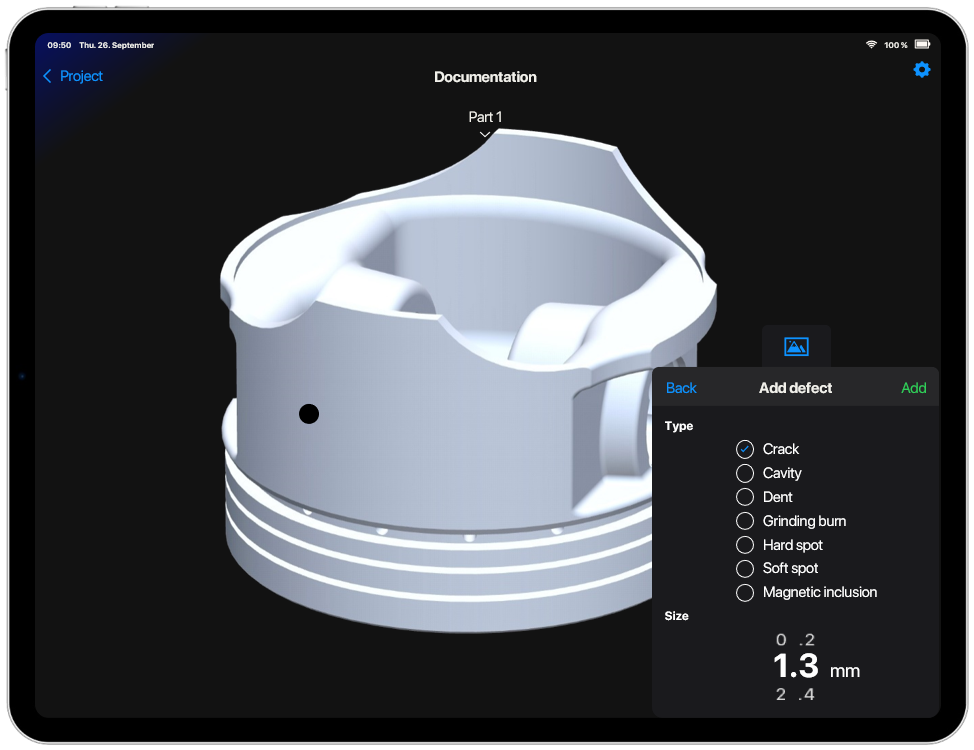Expand the Part 1 selector chevron

[485, 134]
